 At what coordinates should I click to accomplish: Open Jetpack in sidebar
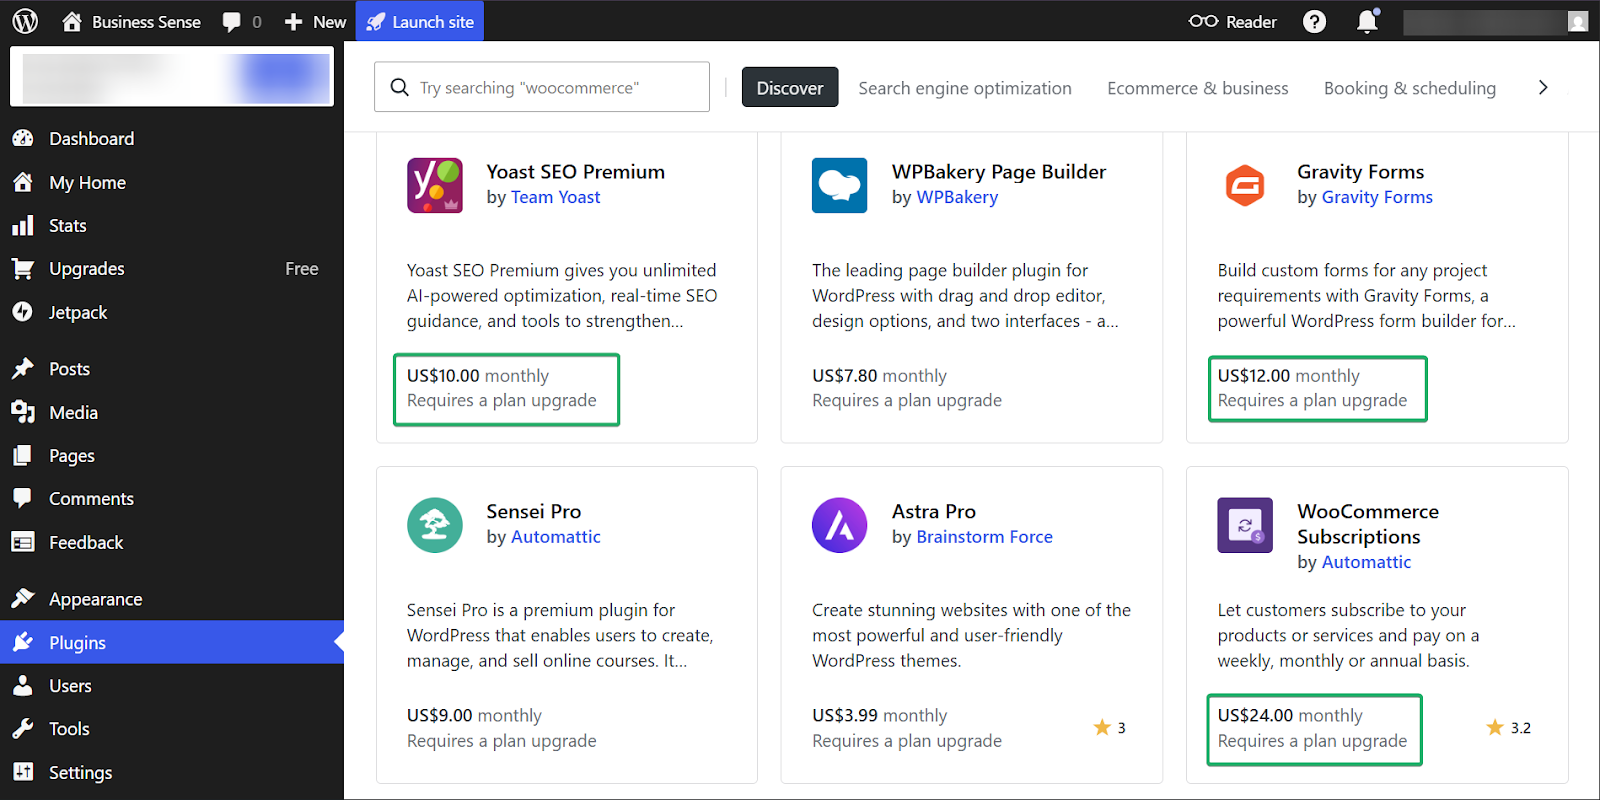[x=172, y=312]
